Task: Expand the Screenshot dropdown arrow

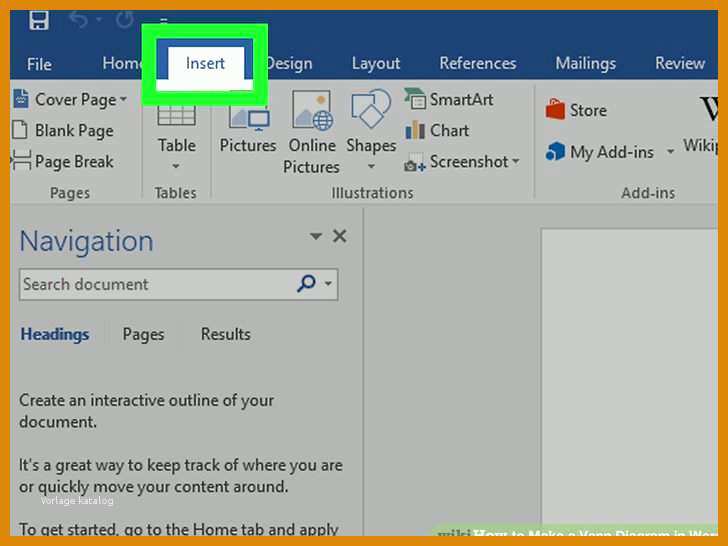Action: (x=516, y=161)
